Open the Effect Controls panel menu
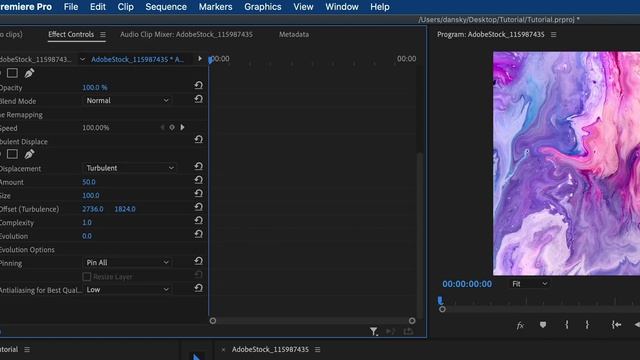The height and width of the screenshot is (360, 640). (103, 35)
